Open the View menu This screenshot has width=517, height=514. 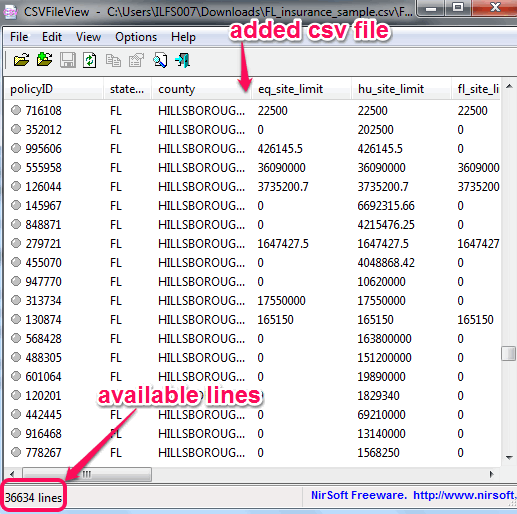click(88, 37)
